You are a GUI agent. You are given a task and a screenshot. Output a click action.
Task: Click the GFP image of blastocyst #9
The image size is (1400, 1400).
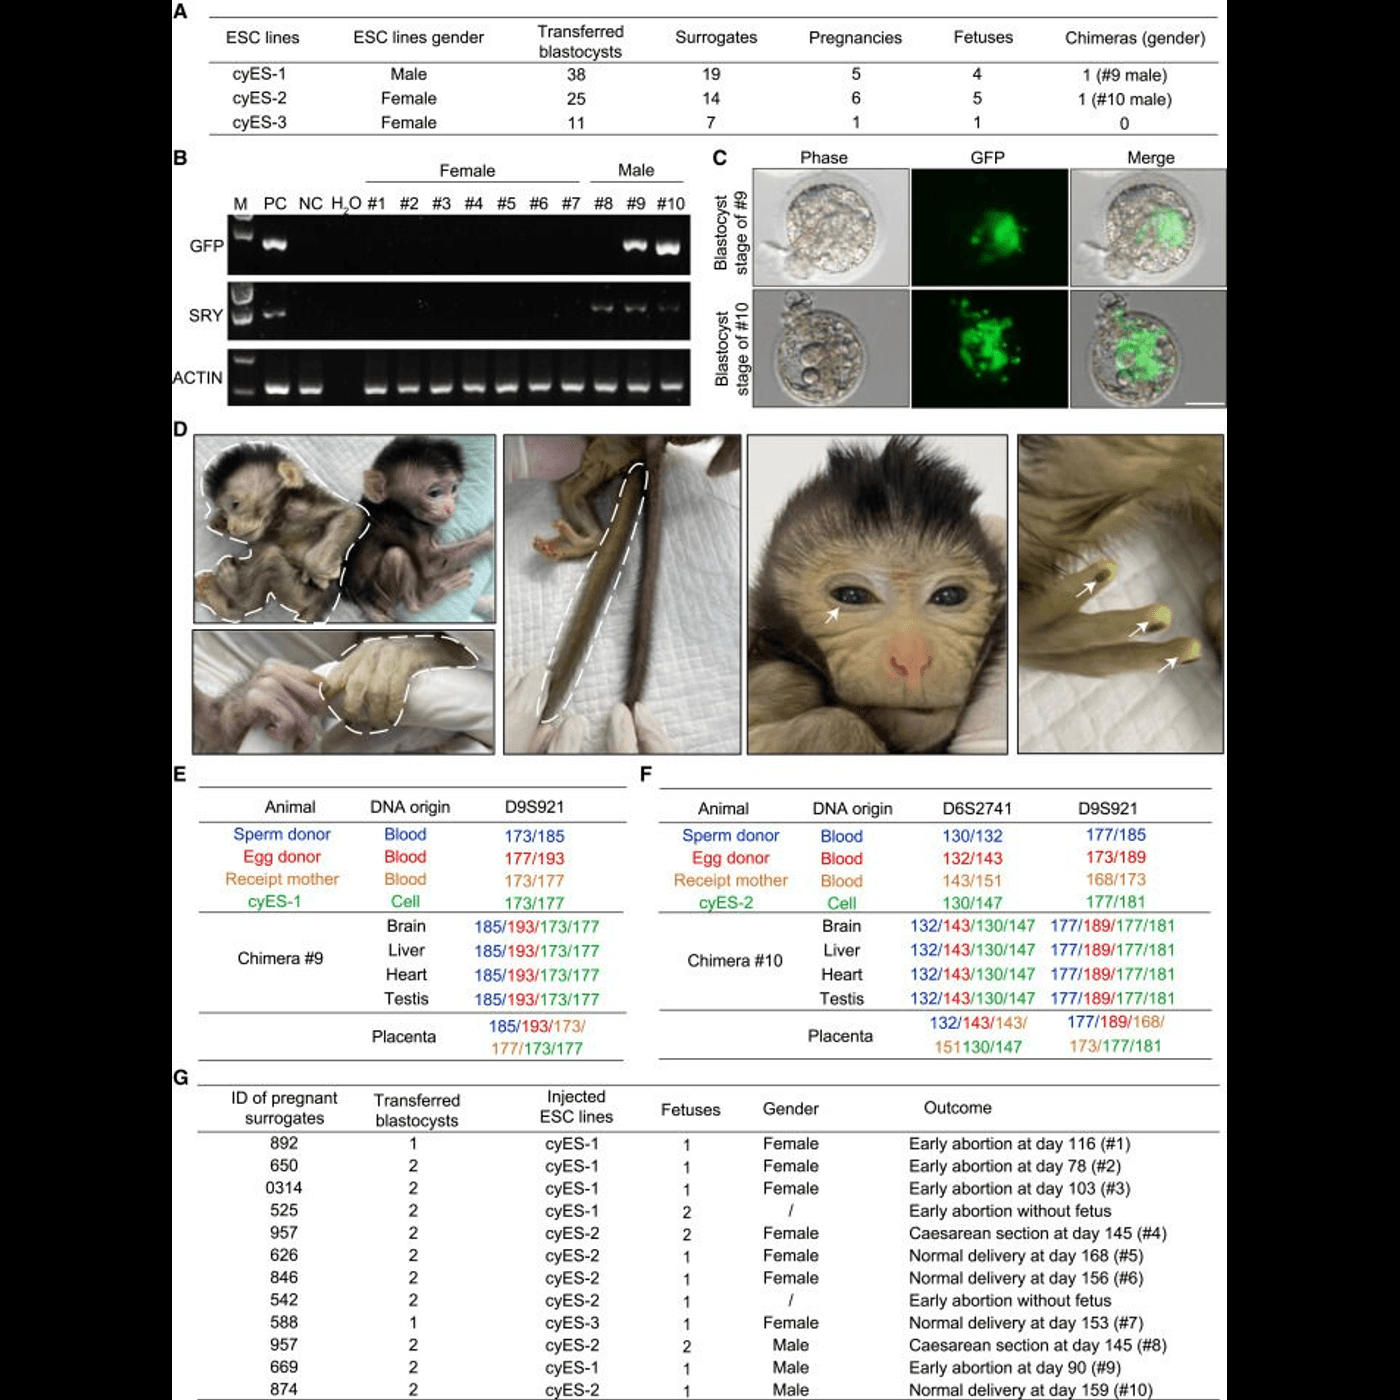pos(988,227)
